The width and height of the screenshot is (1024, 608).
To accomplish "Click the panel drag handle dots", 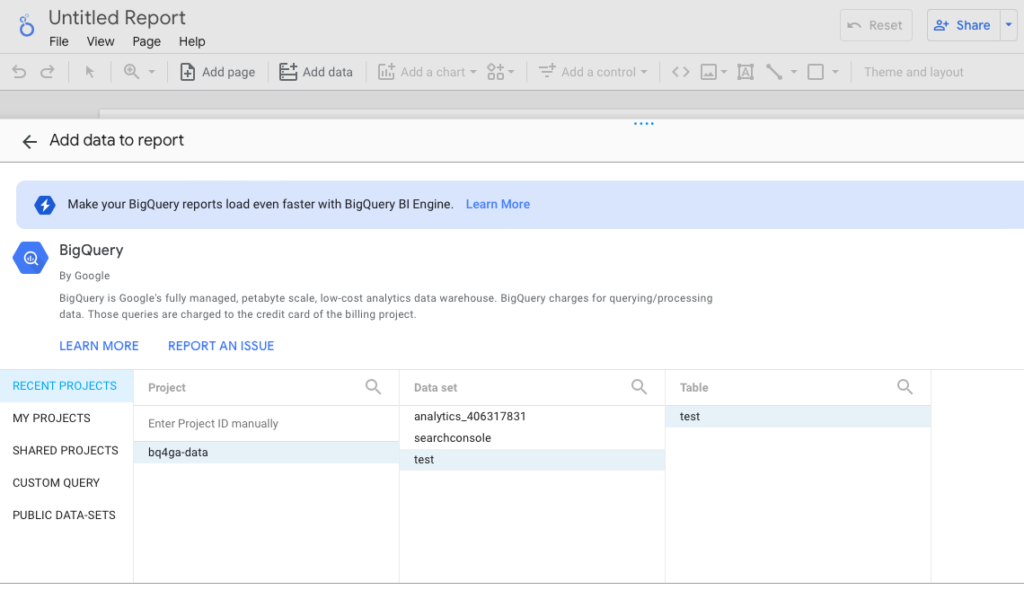I will [643, 123].
